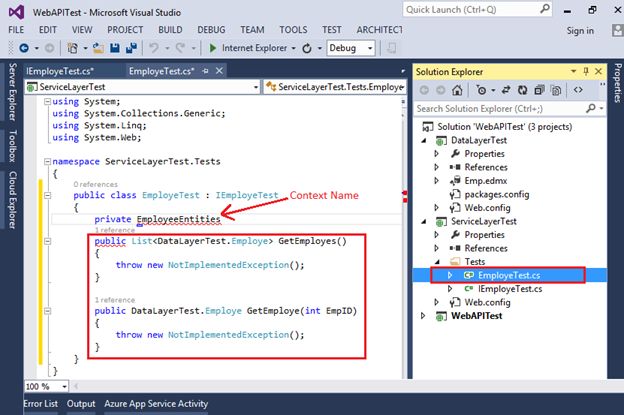Open ServiceLayerTest.Tests.Employe class dropdown
624x415 pixels.
(x=404, y=87)
